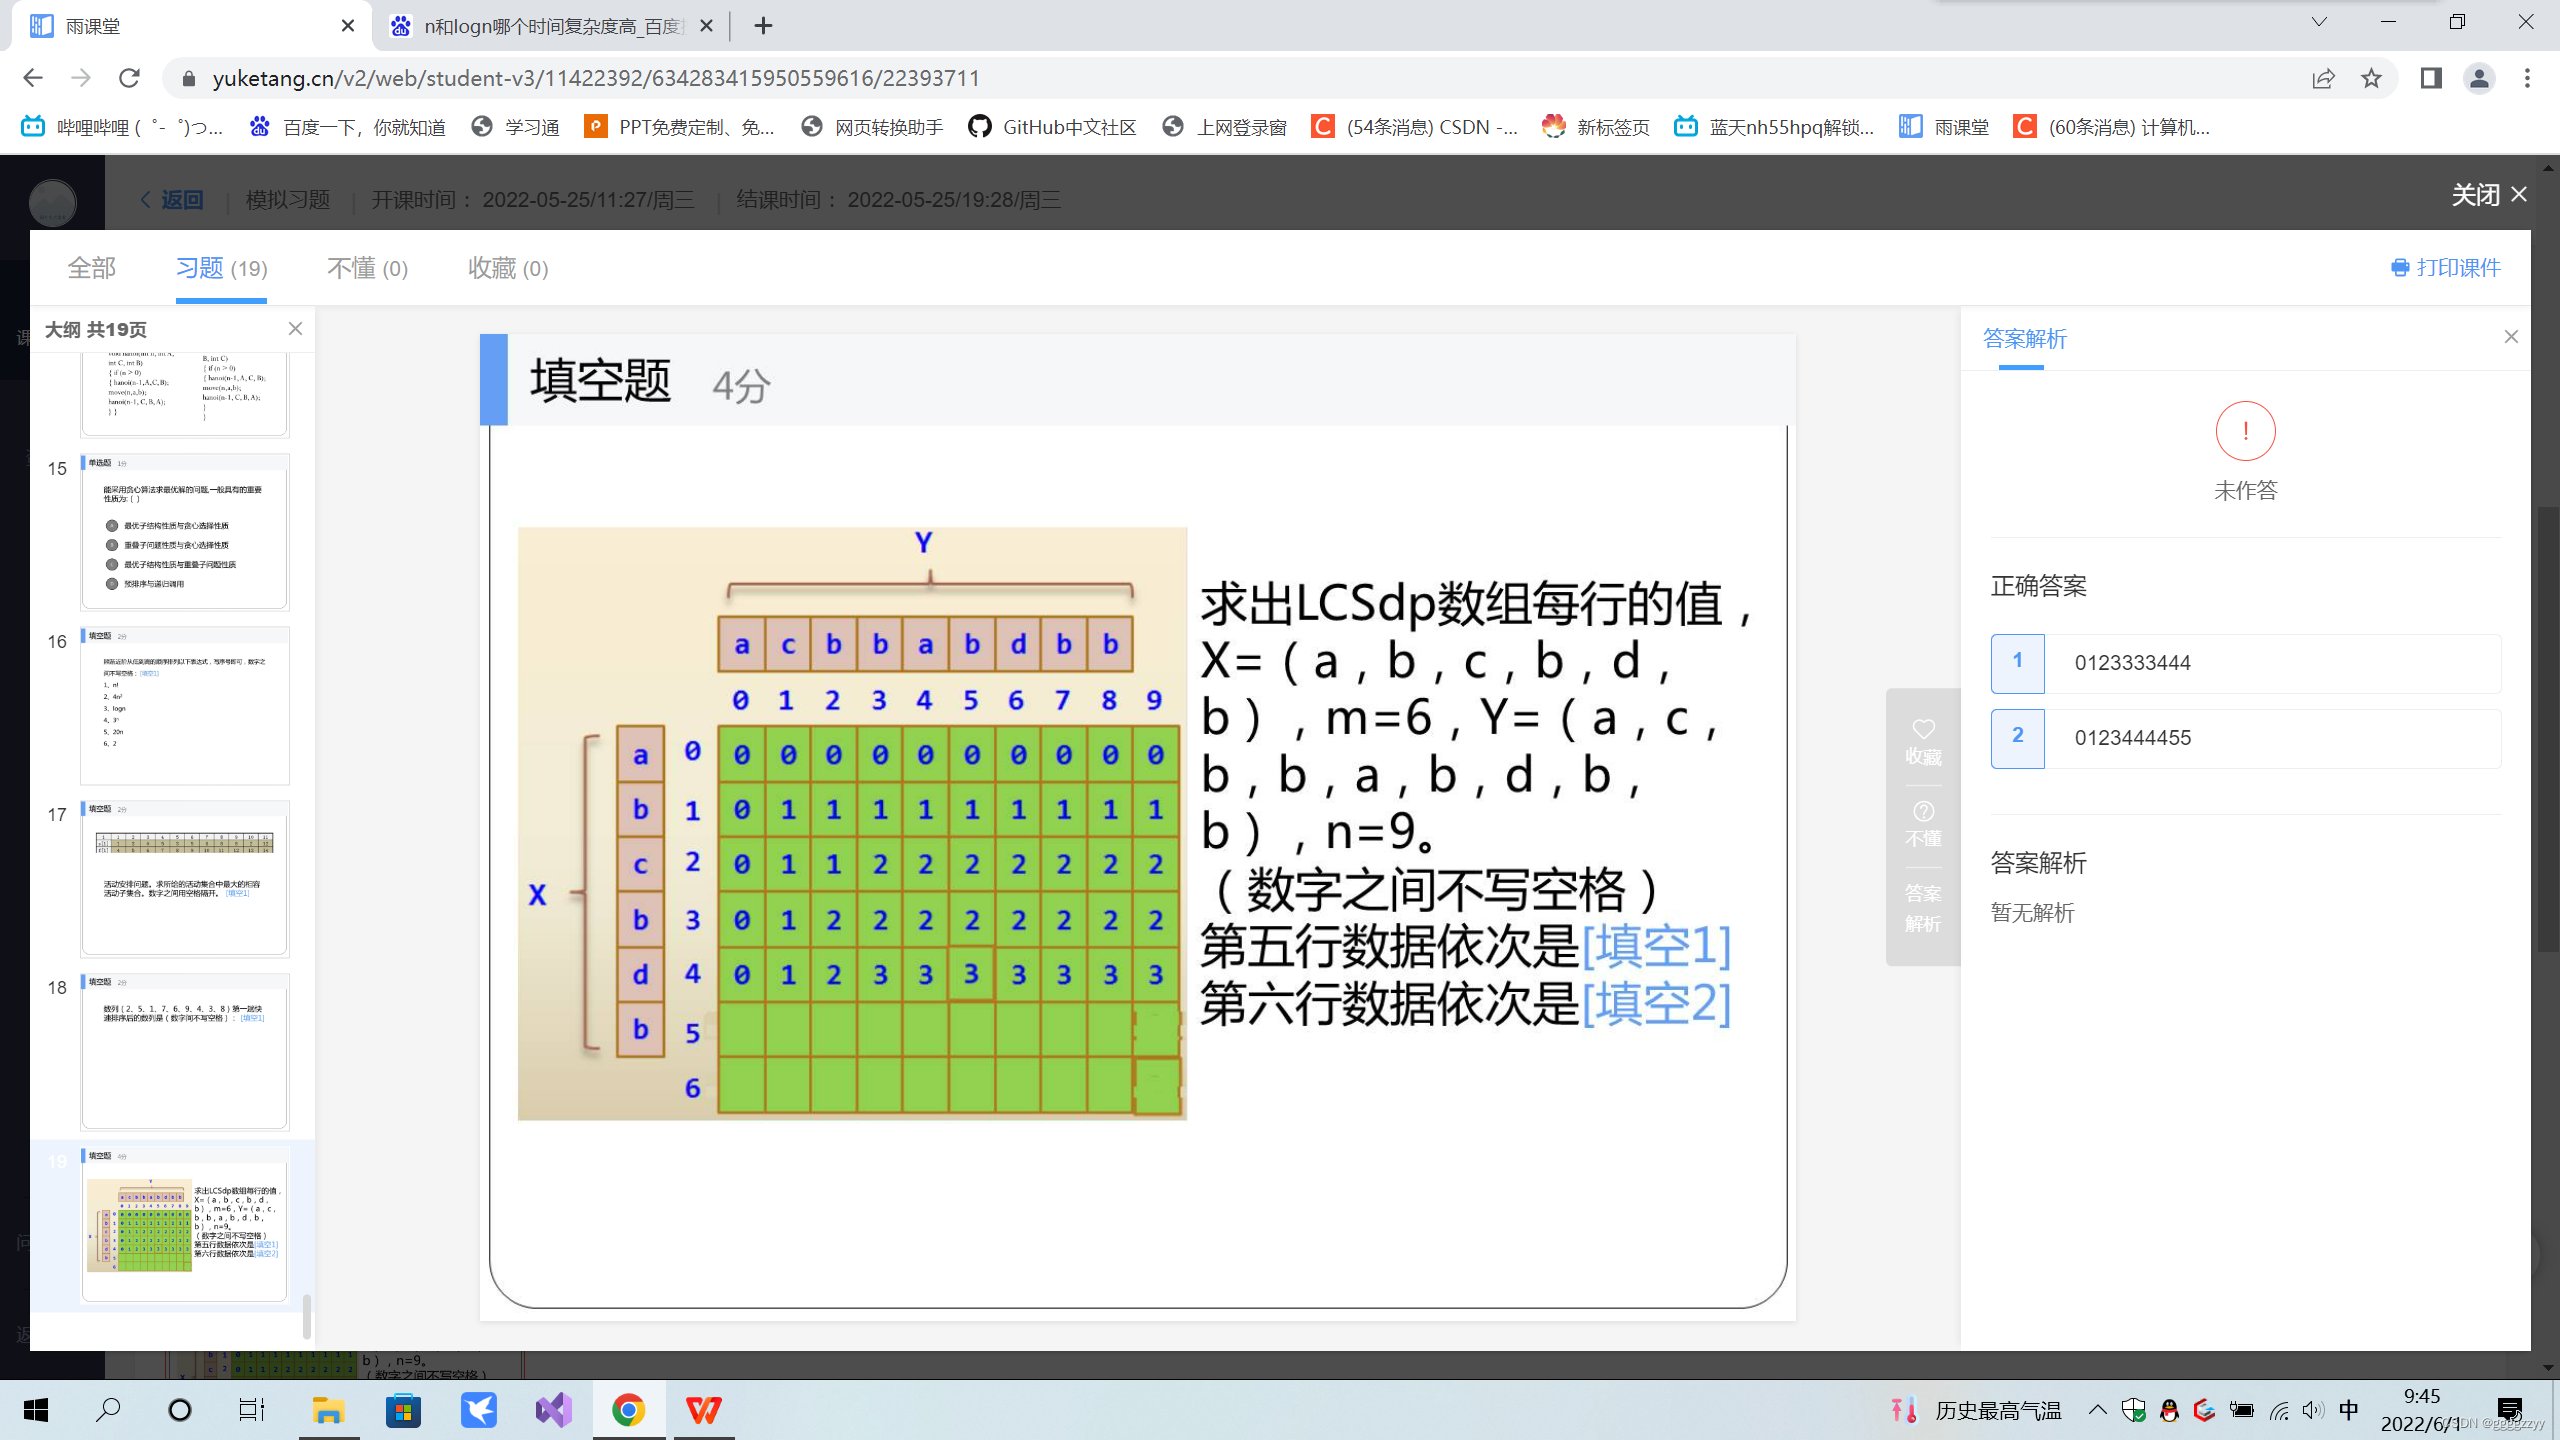Click the 不懂 question mark icon
Image resolution: width=2560 pixels, height=1440 pixels.
point(1923,811)
